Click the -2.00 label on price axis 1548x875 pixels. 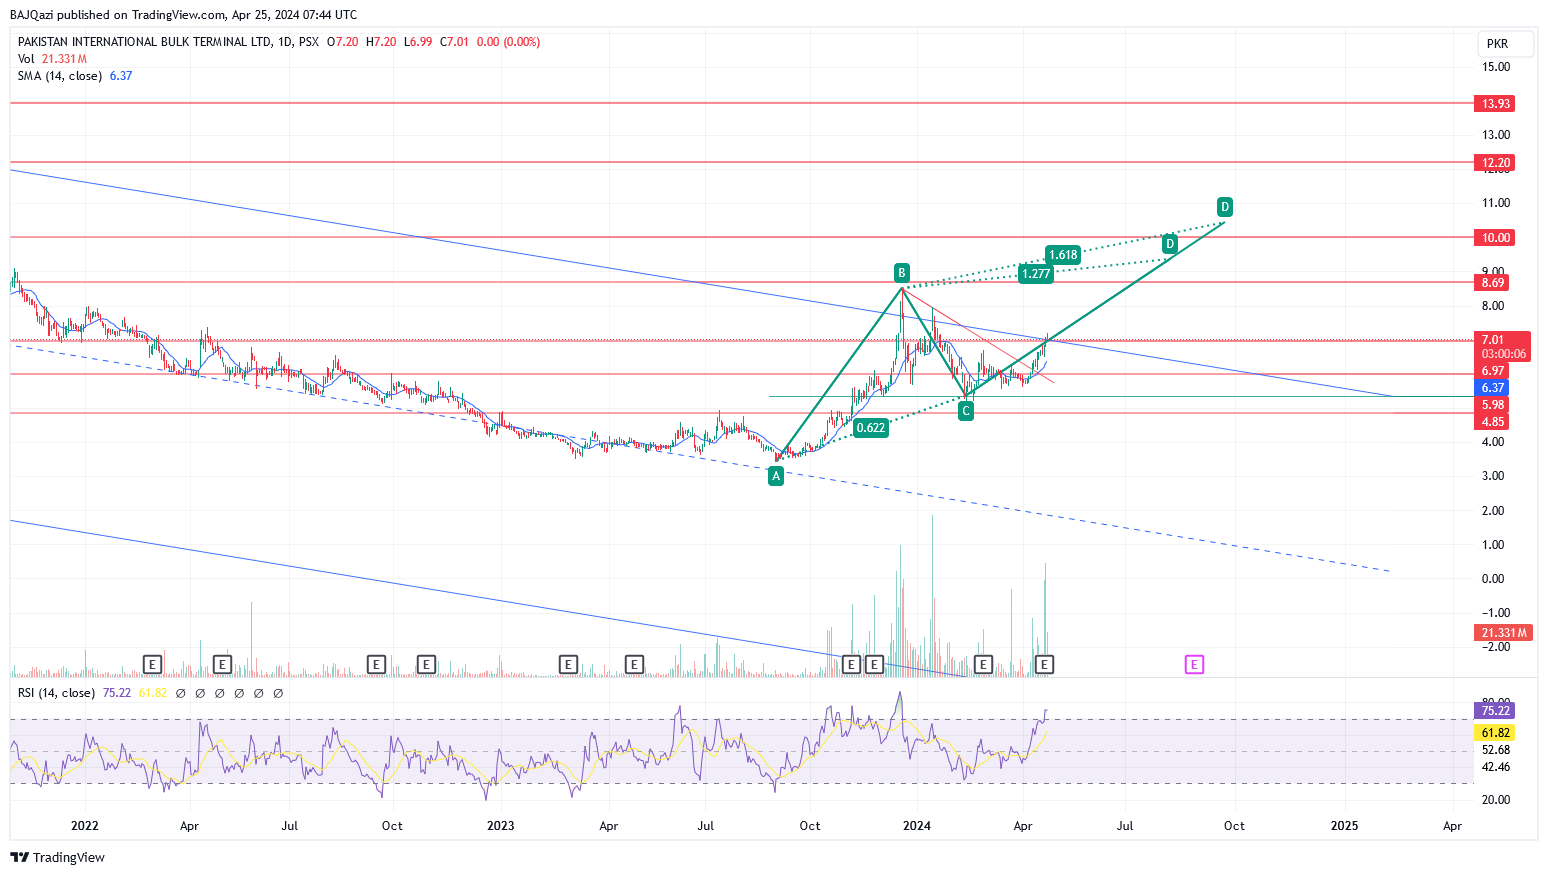pyautogui.click(x=1496, y=647)
